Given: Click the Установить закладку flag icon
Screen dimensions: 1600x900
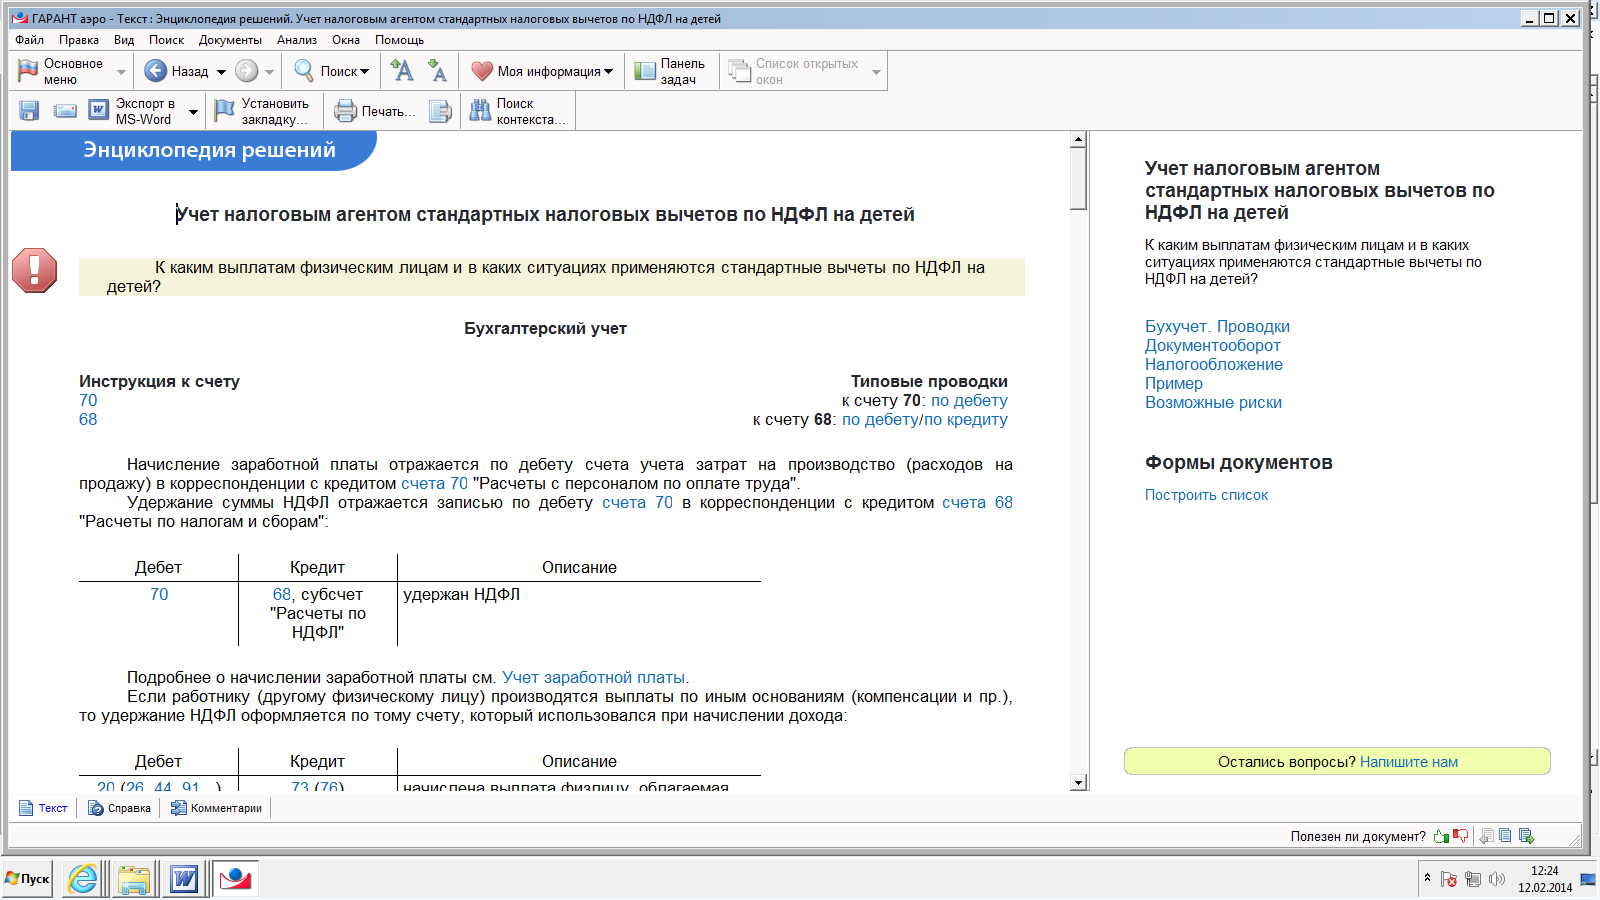Looking at the screenshot, I should point(225,110).
